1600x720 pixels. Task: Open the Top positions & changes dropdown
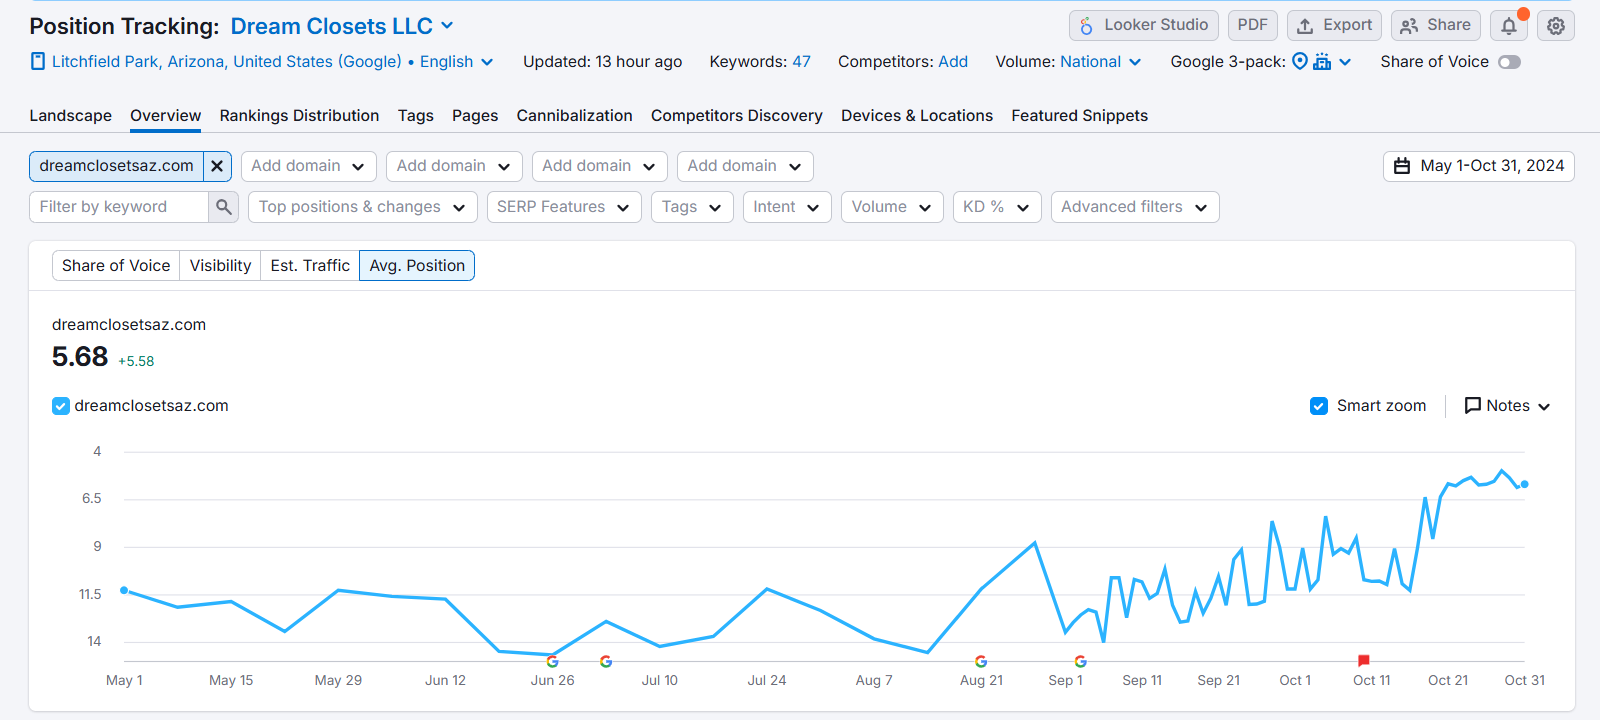click(362, 207)
